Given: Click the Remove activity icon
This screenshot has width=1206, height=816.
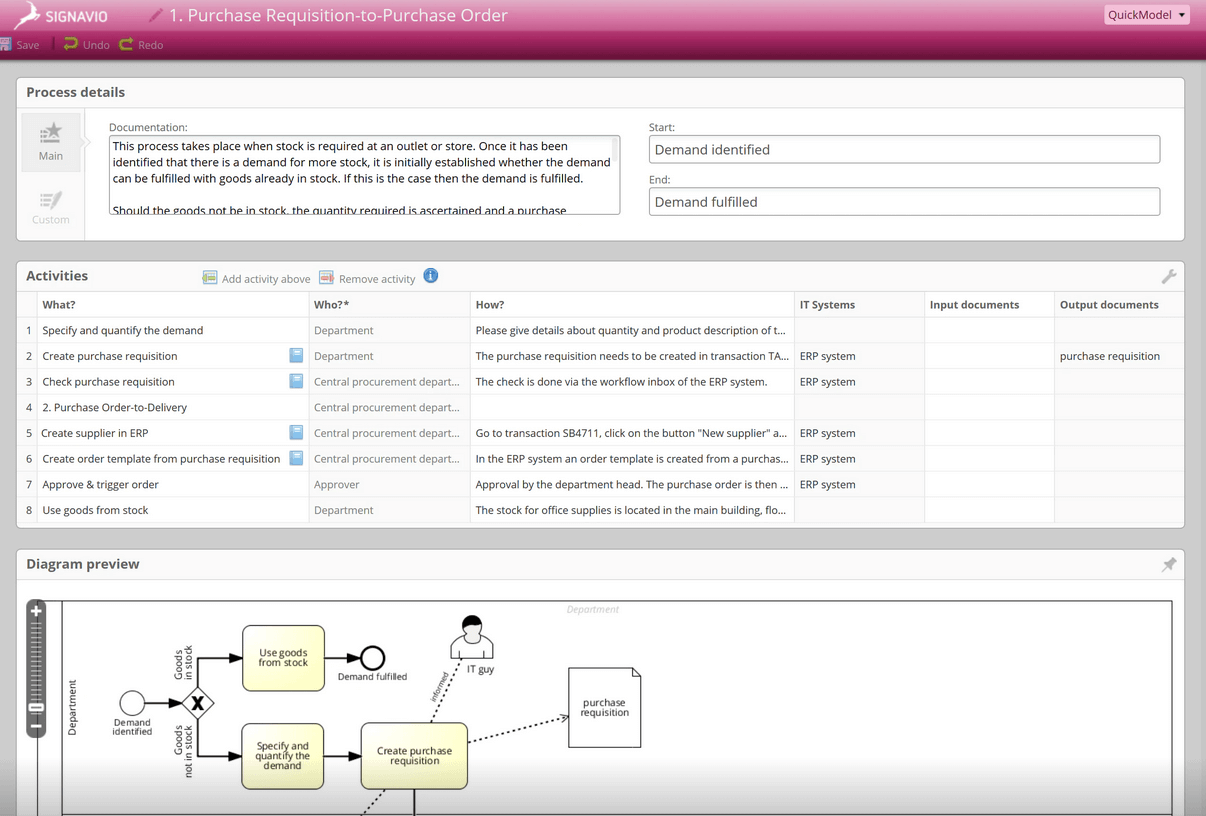Looking at the screenshot, I should 325,278.
